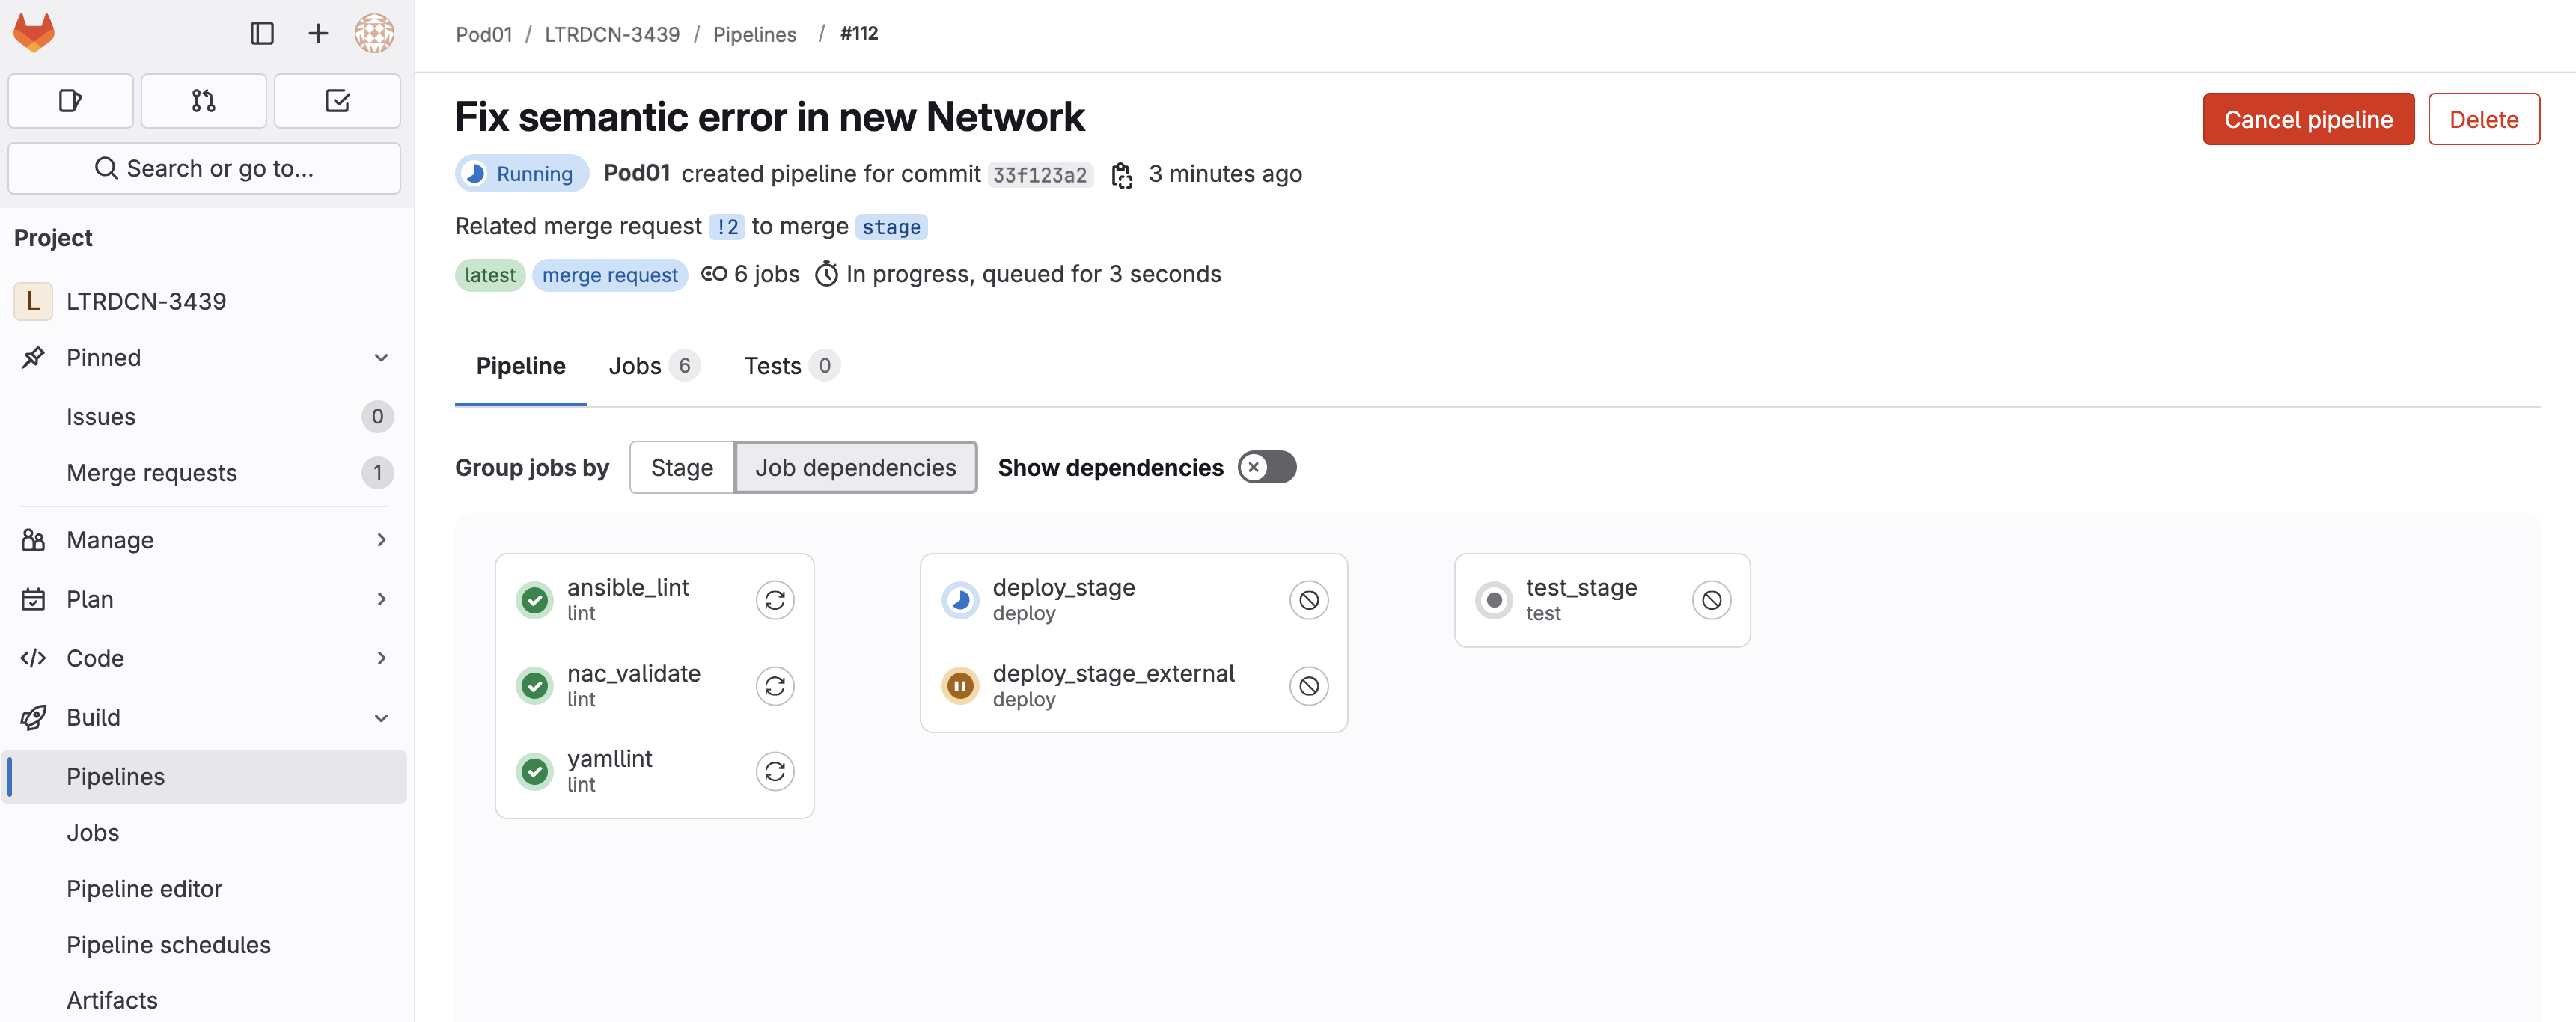Group jobs by Stage
Screen dimensions: 2576x1022
click(x=681, y=467)
